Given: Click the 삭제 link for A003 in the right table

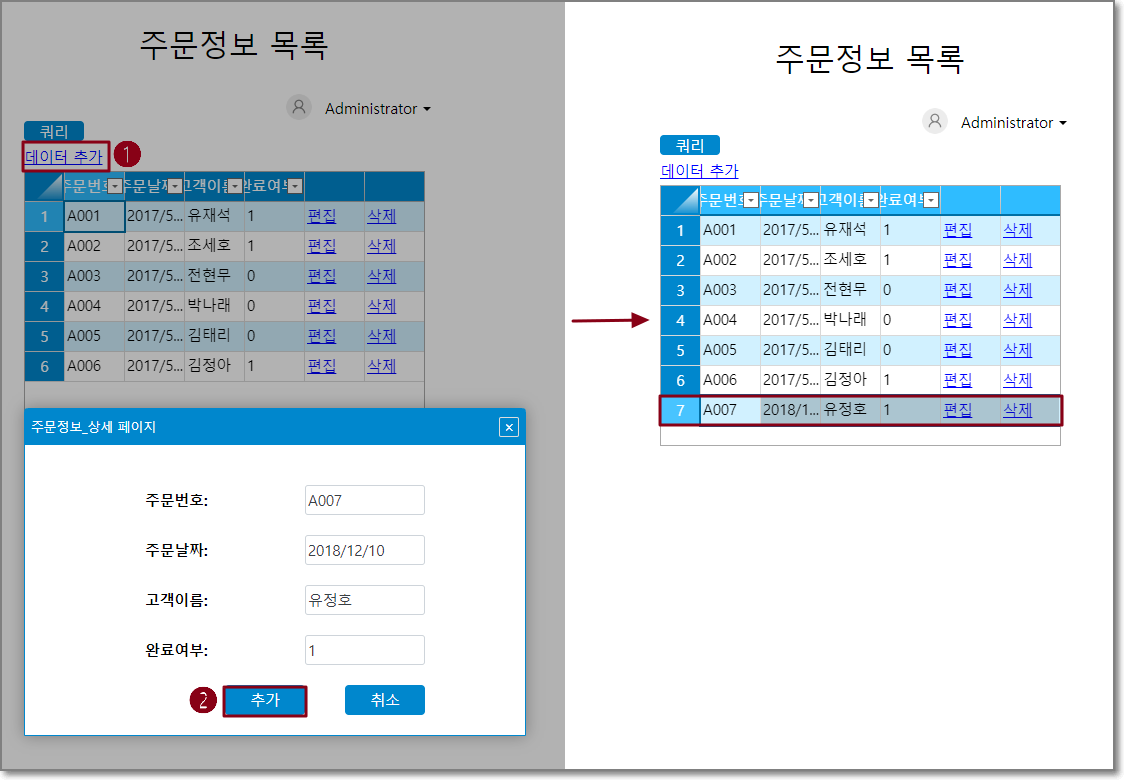Looking at the screenshot, I should point(1017,290).
